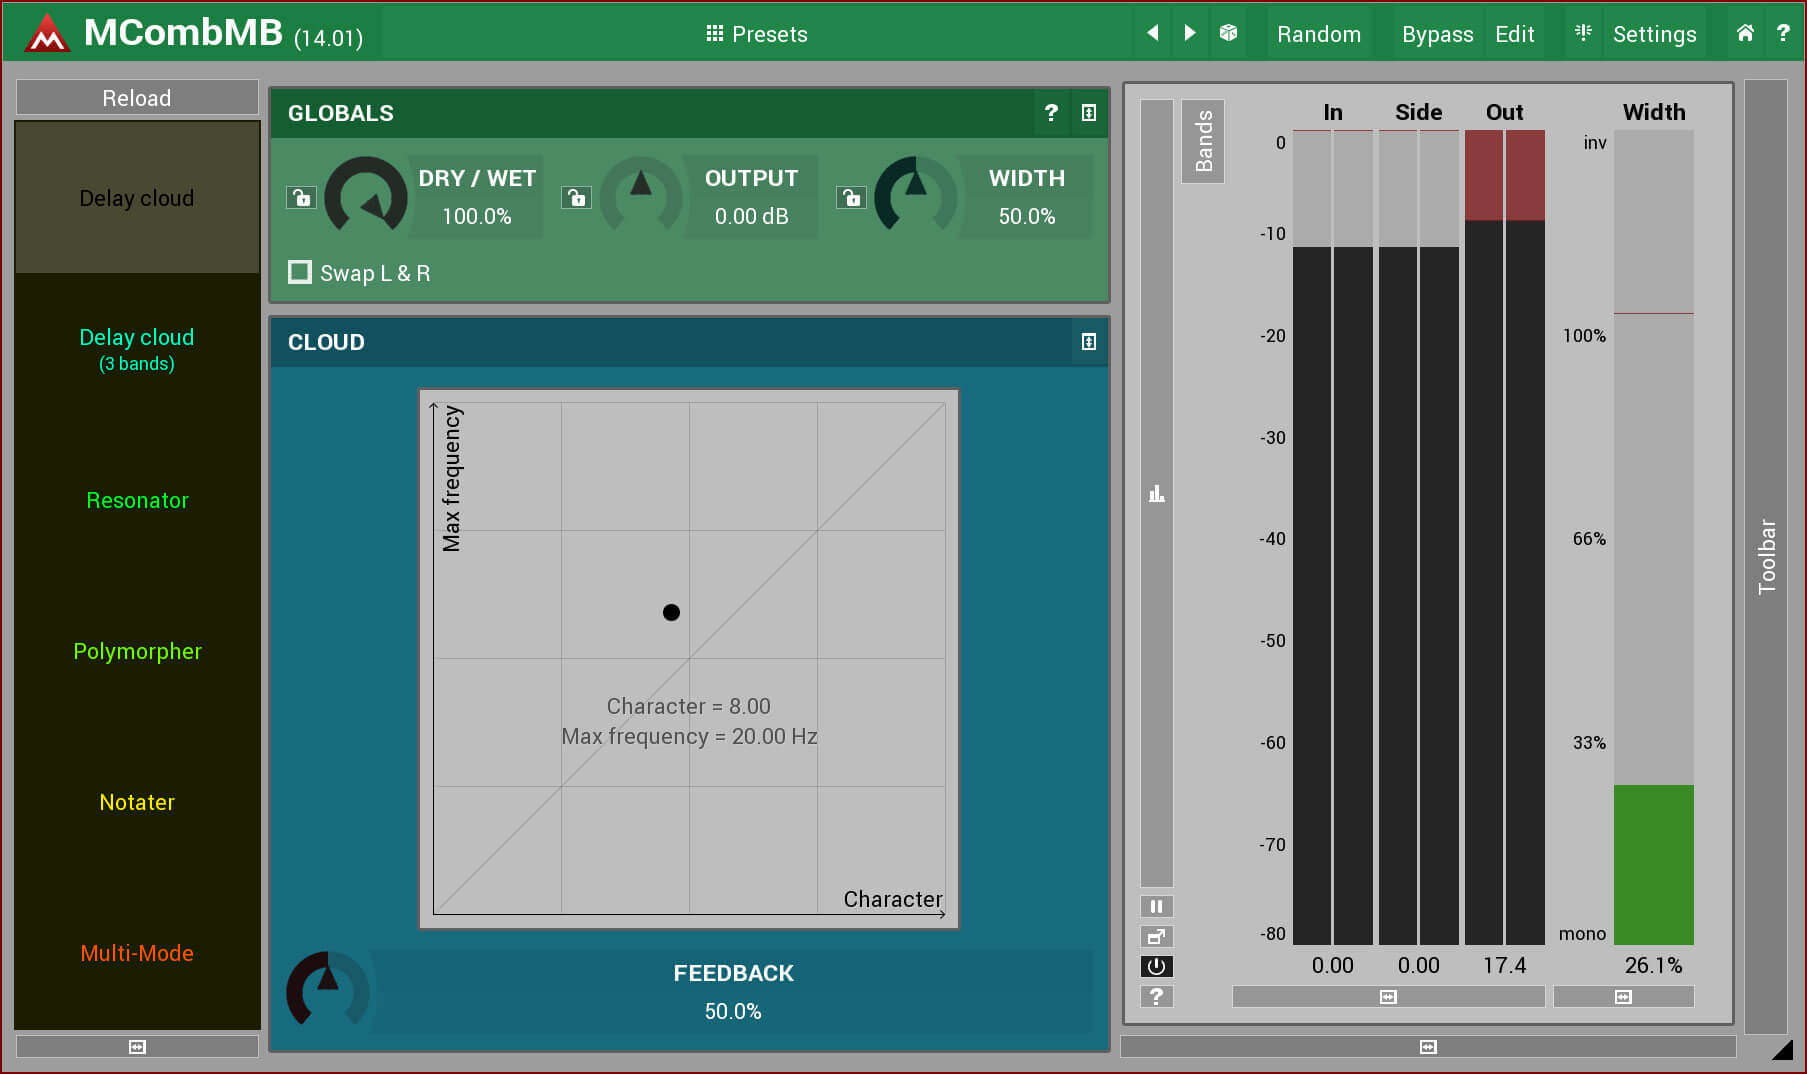Screen dimensions: 1807x1074
Task: Pause the meters with the pause icon
Action: click(x=1157, y=906)
